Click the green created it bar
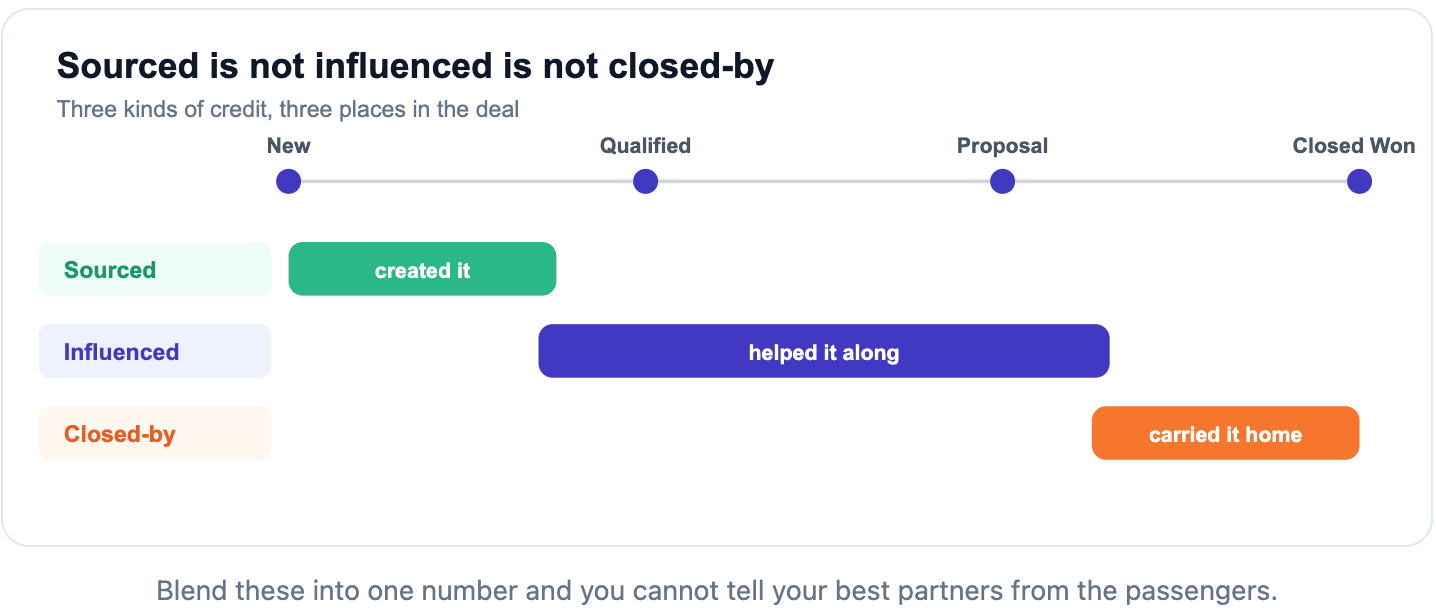Viewport: 1436px width, 616px height. [x=422, y=269]
